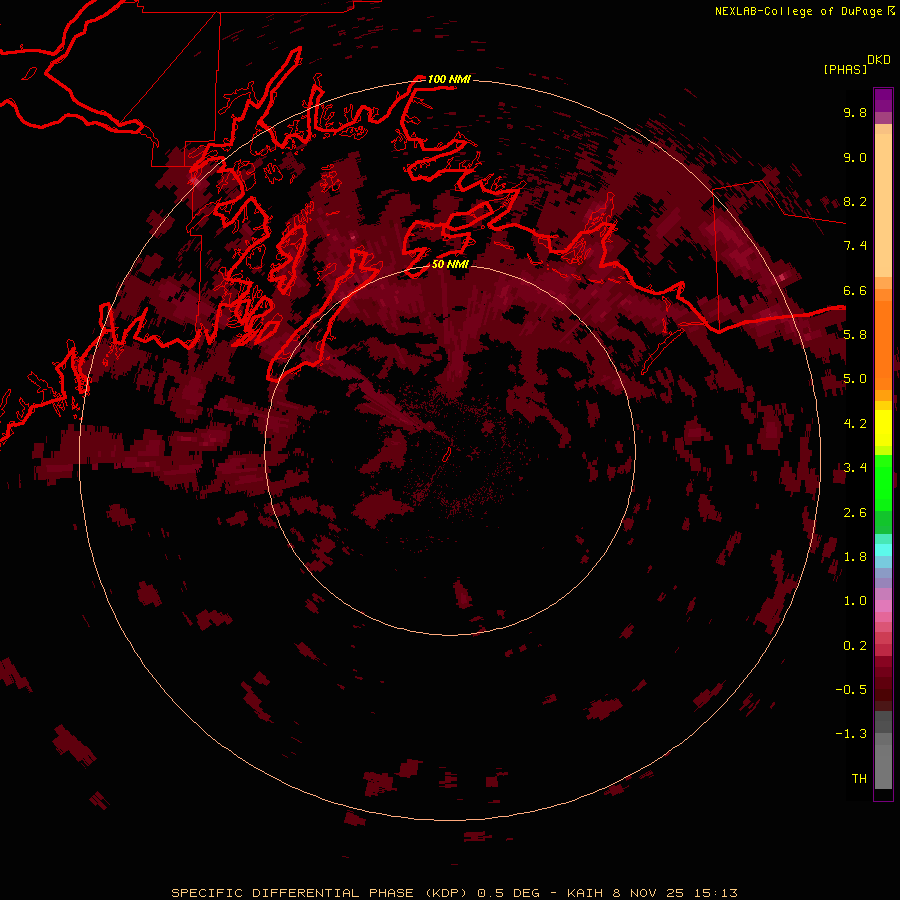The height and width of the screenshot is (900, 900).
Task: Click the 6.6 scale value
Action: click(x=855, y=290)
